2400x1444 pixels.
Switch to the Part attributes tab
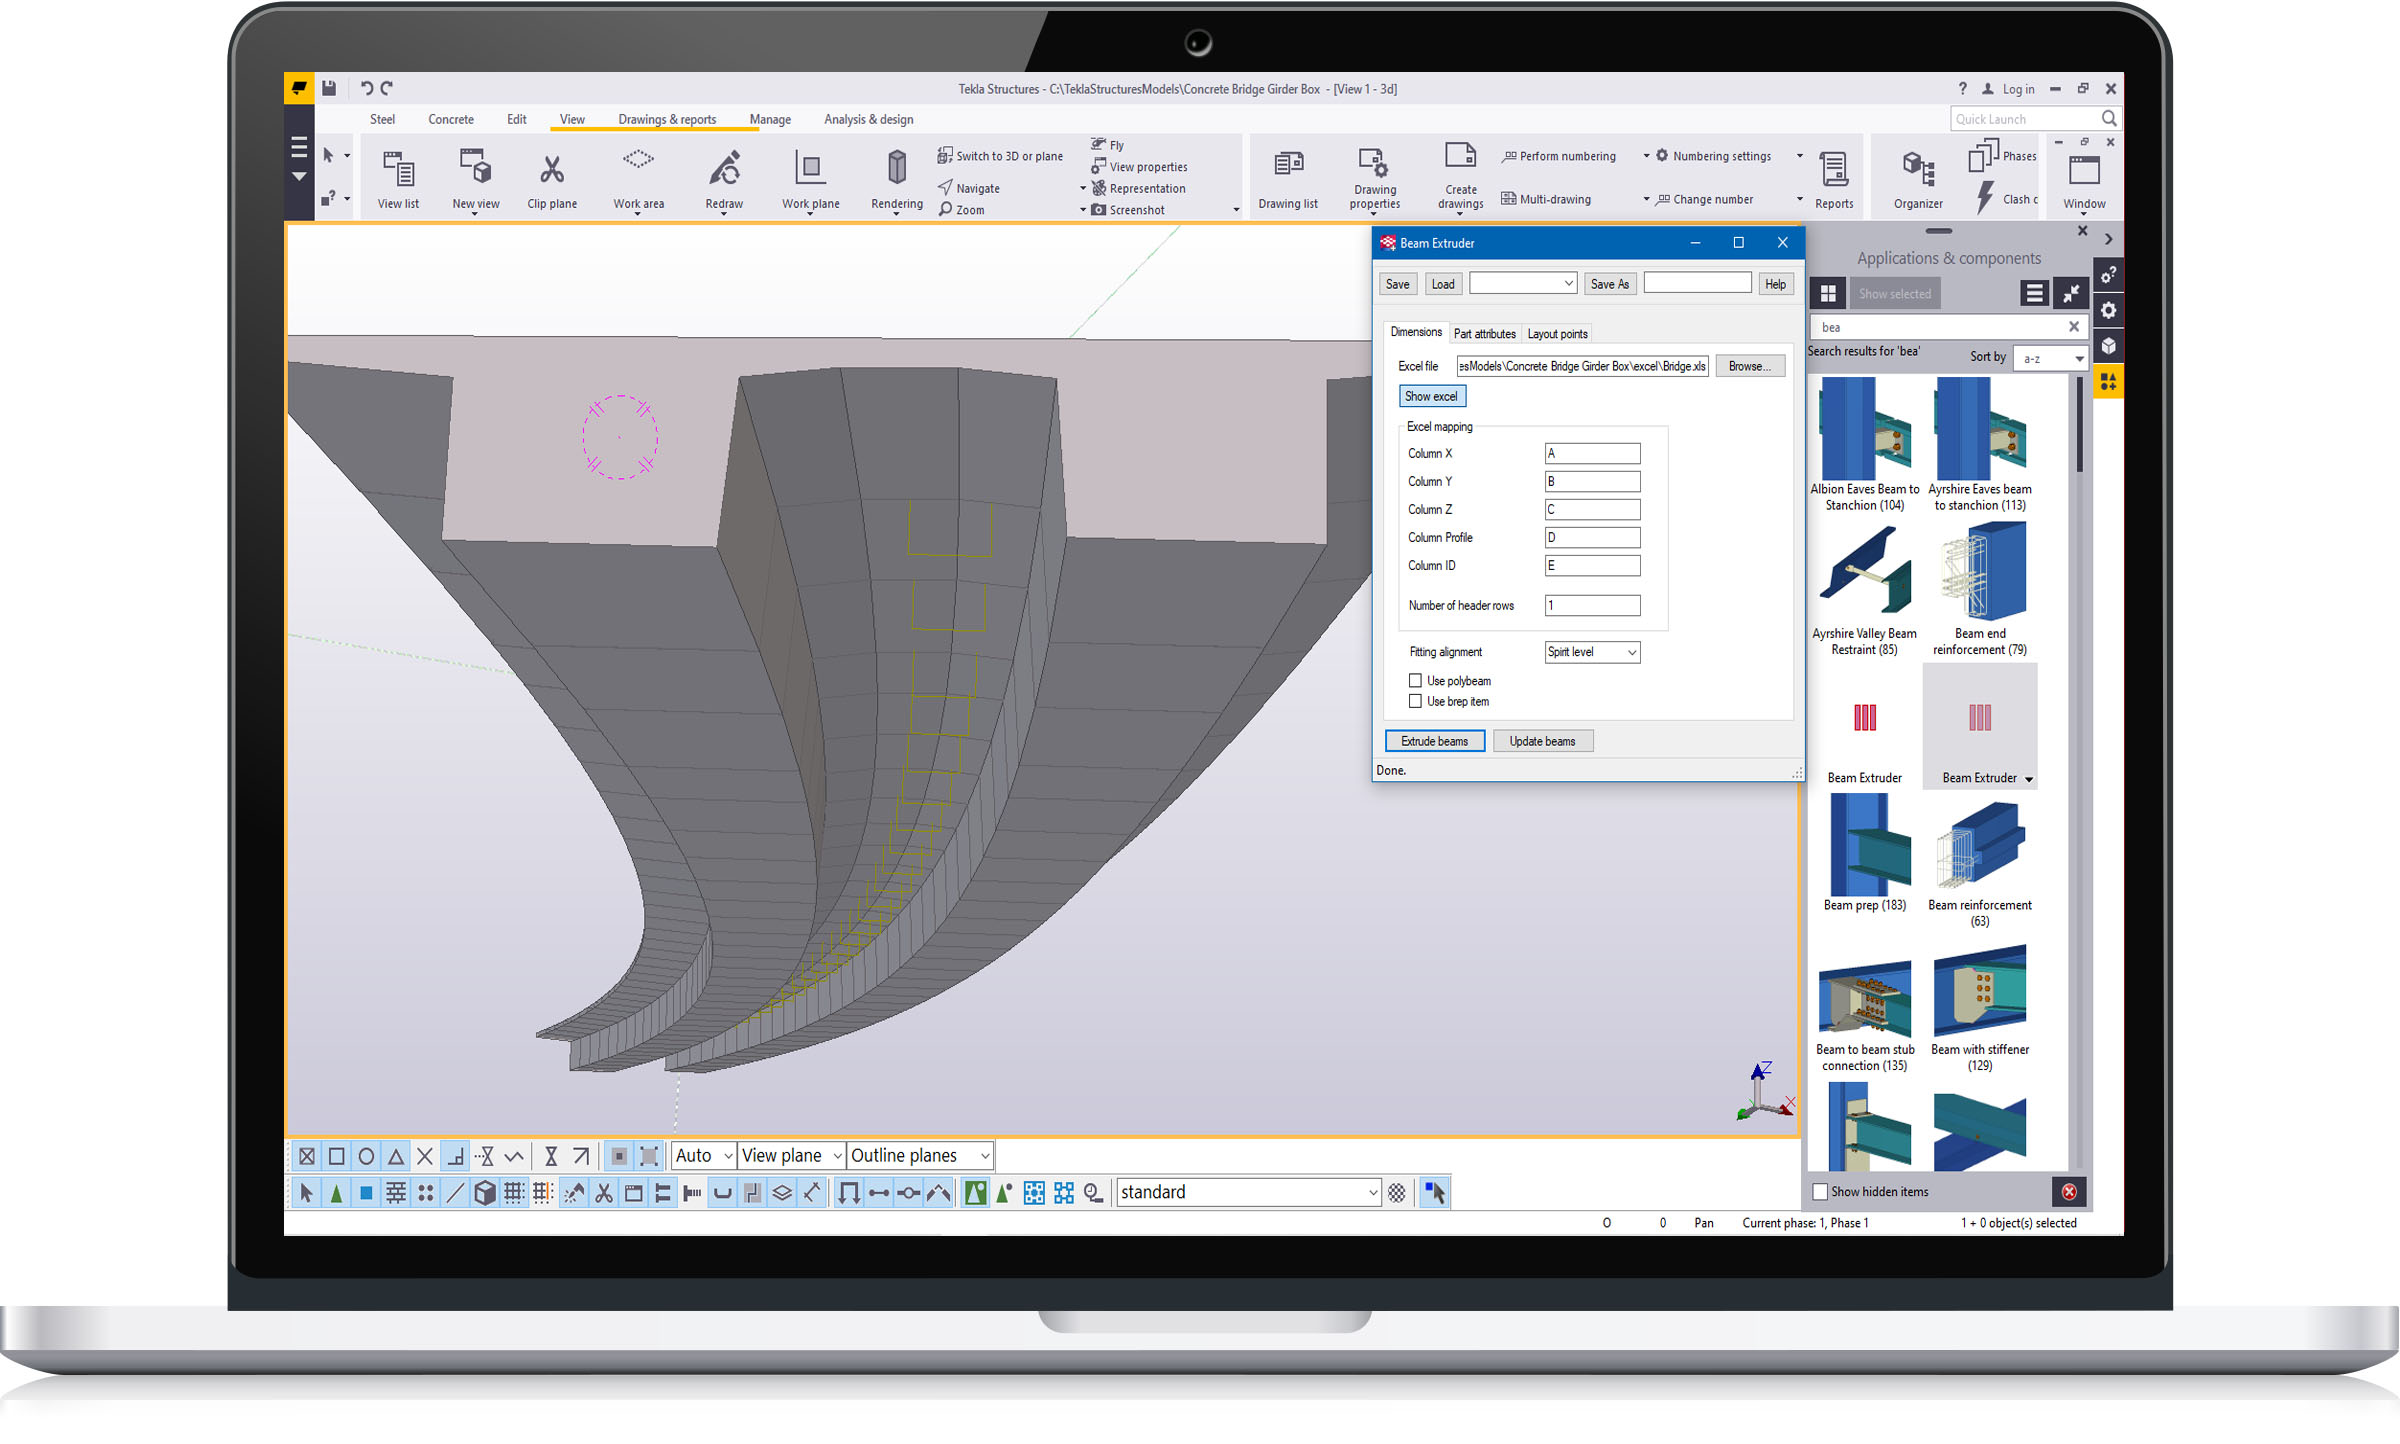[1484, 334]
